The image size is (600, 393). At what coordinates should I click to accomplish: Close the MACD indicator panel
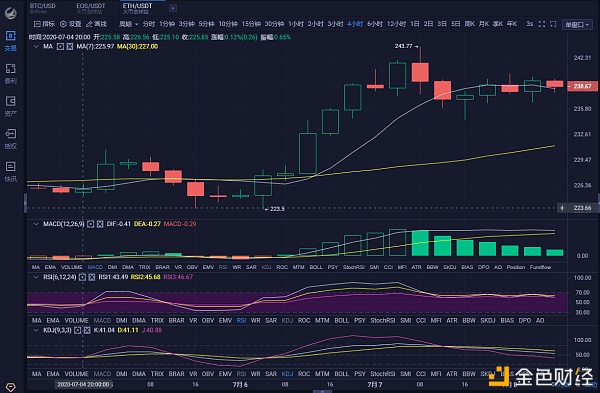(x=100, y=224)
